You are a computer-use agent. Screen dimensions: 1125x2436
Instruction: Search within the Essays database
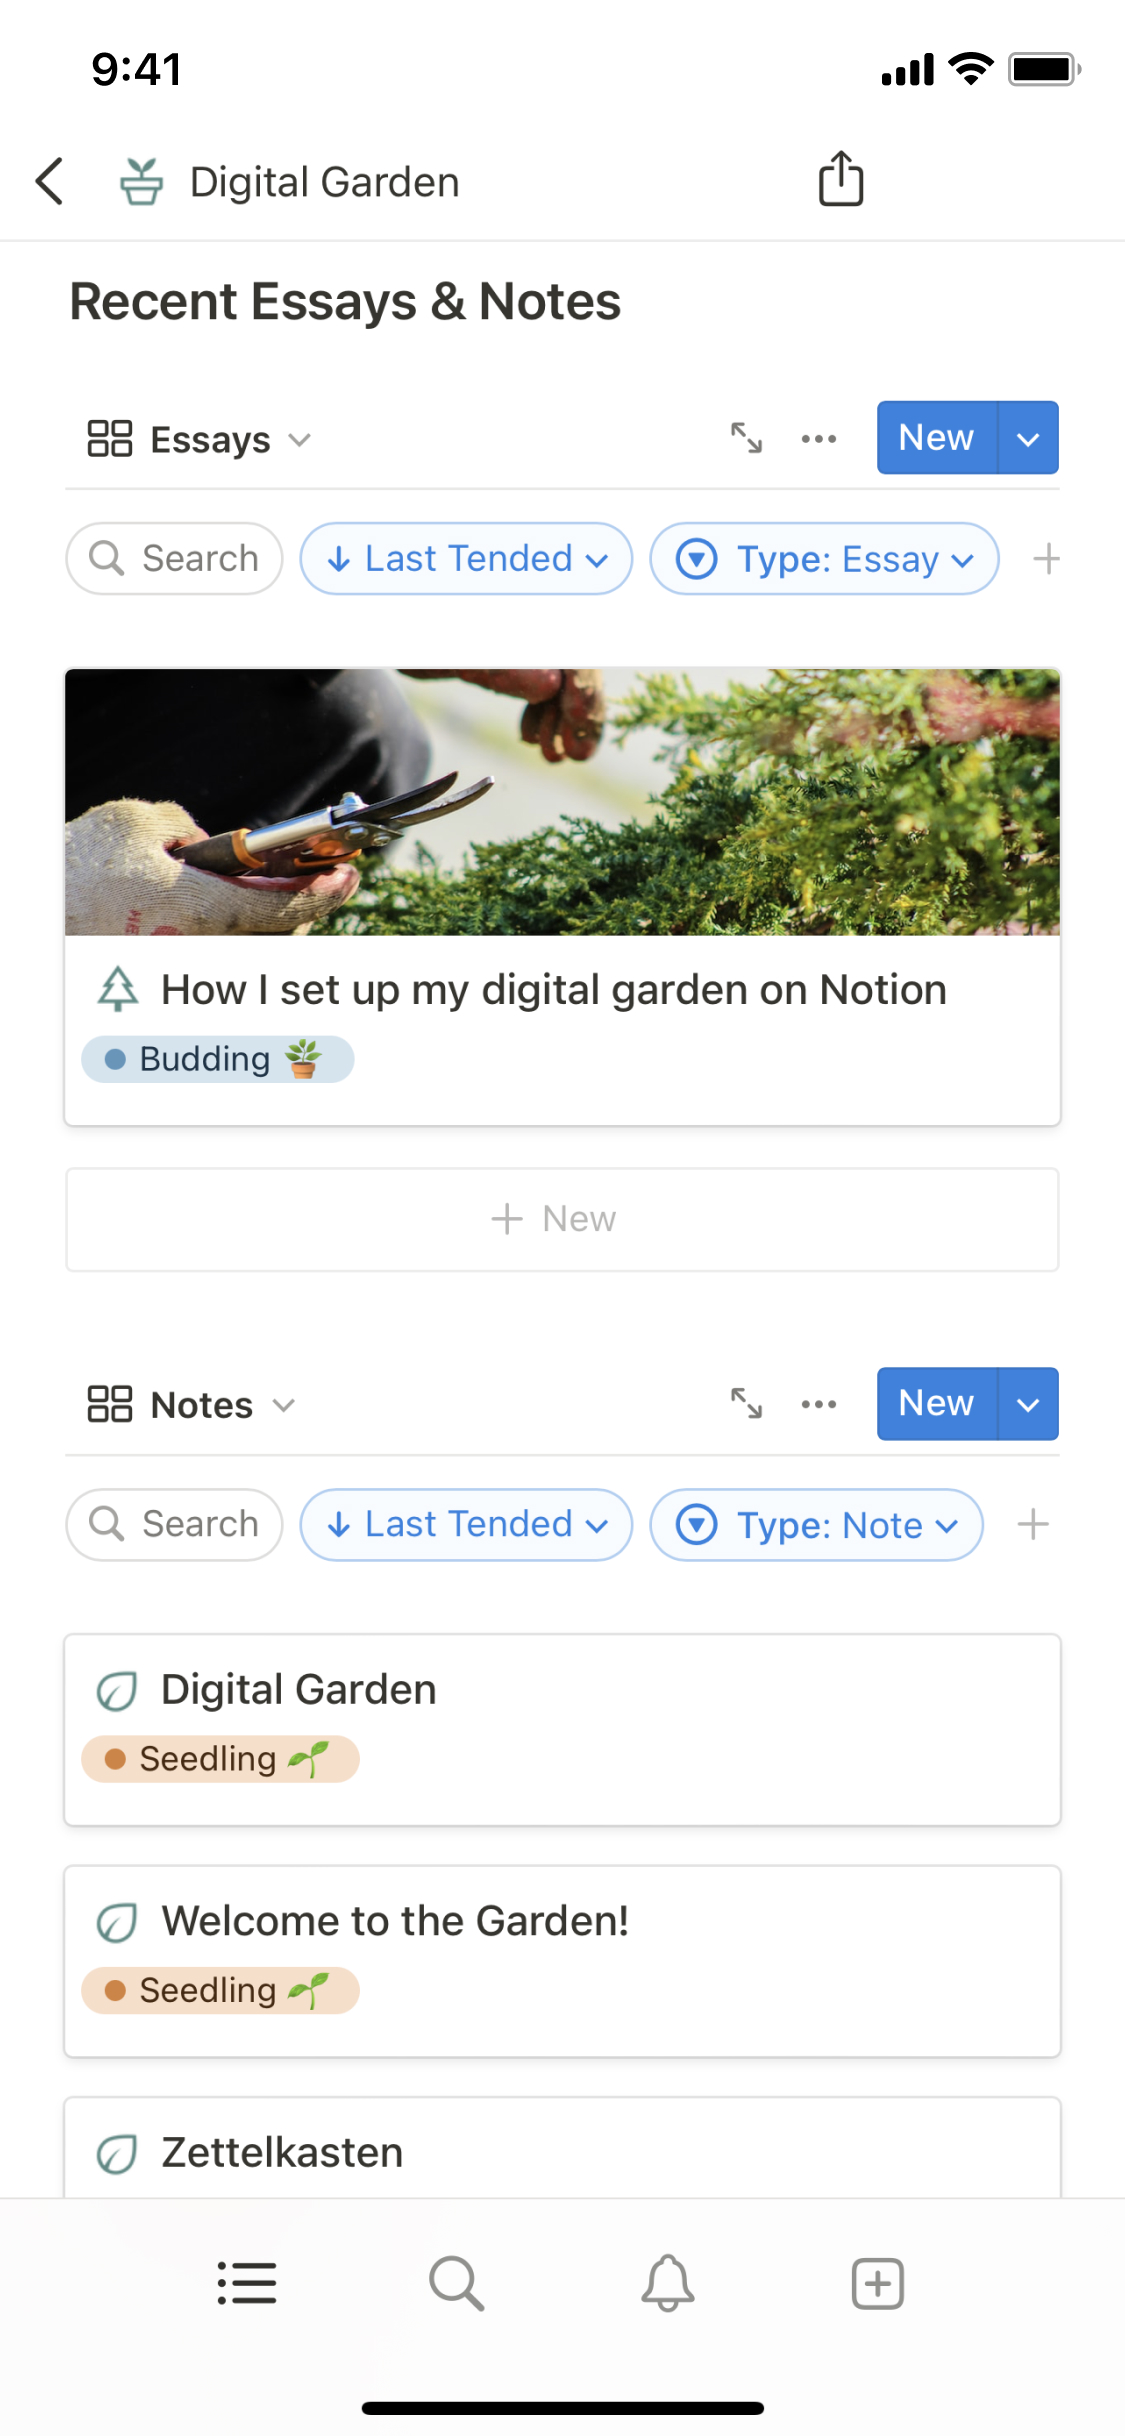(x=175, y=559)
